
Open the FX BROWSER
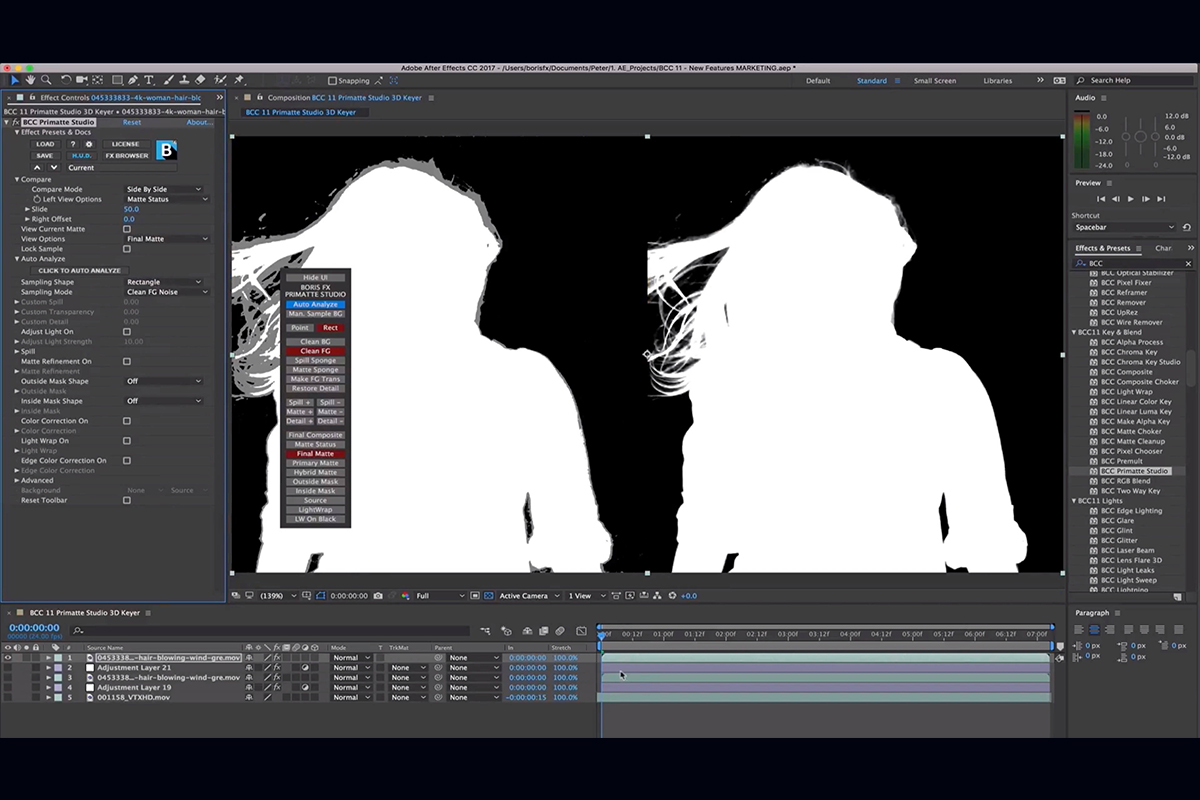click(127, 155)
